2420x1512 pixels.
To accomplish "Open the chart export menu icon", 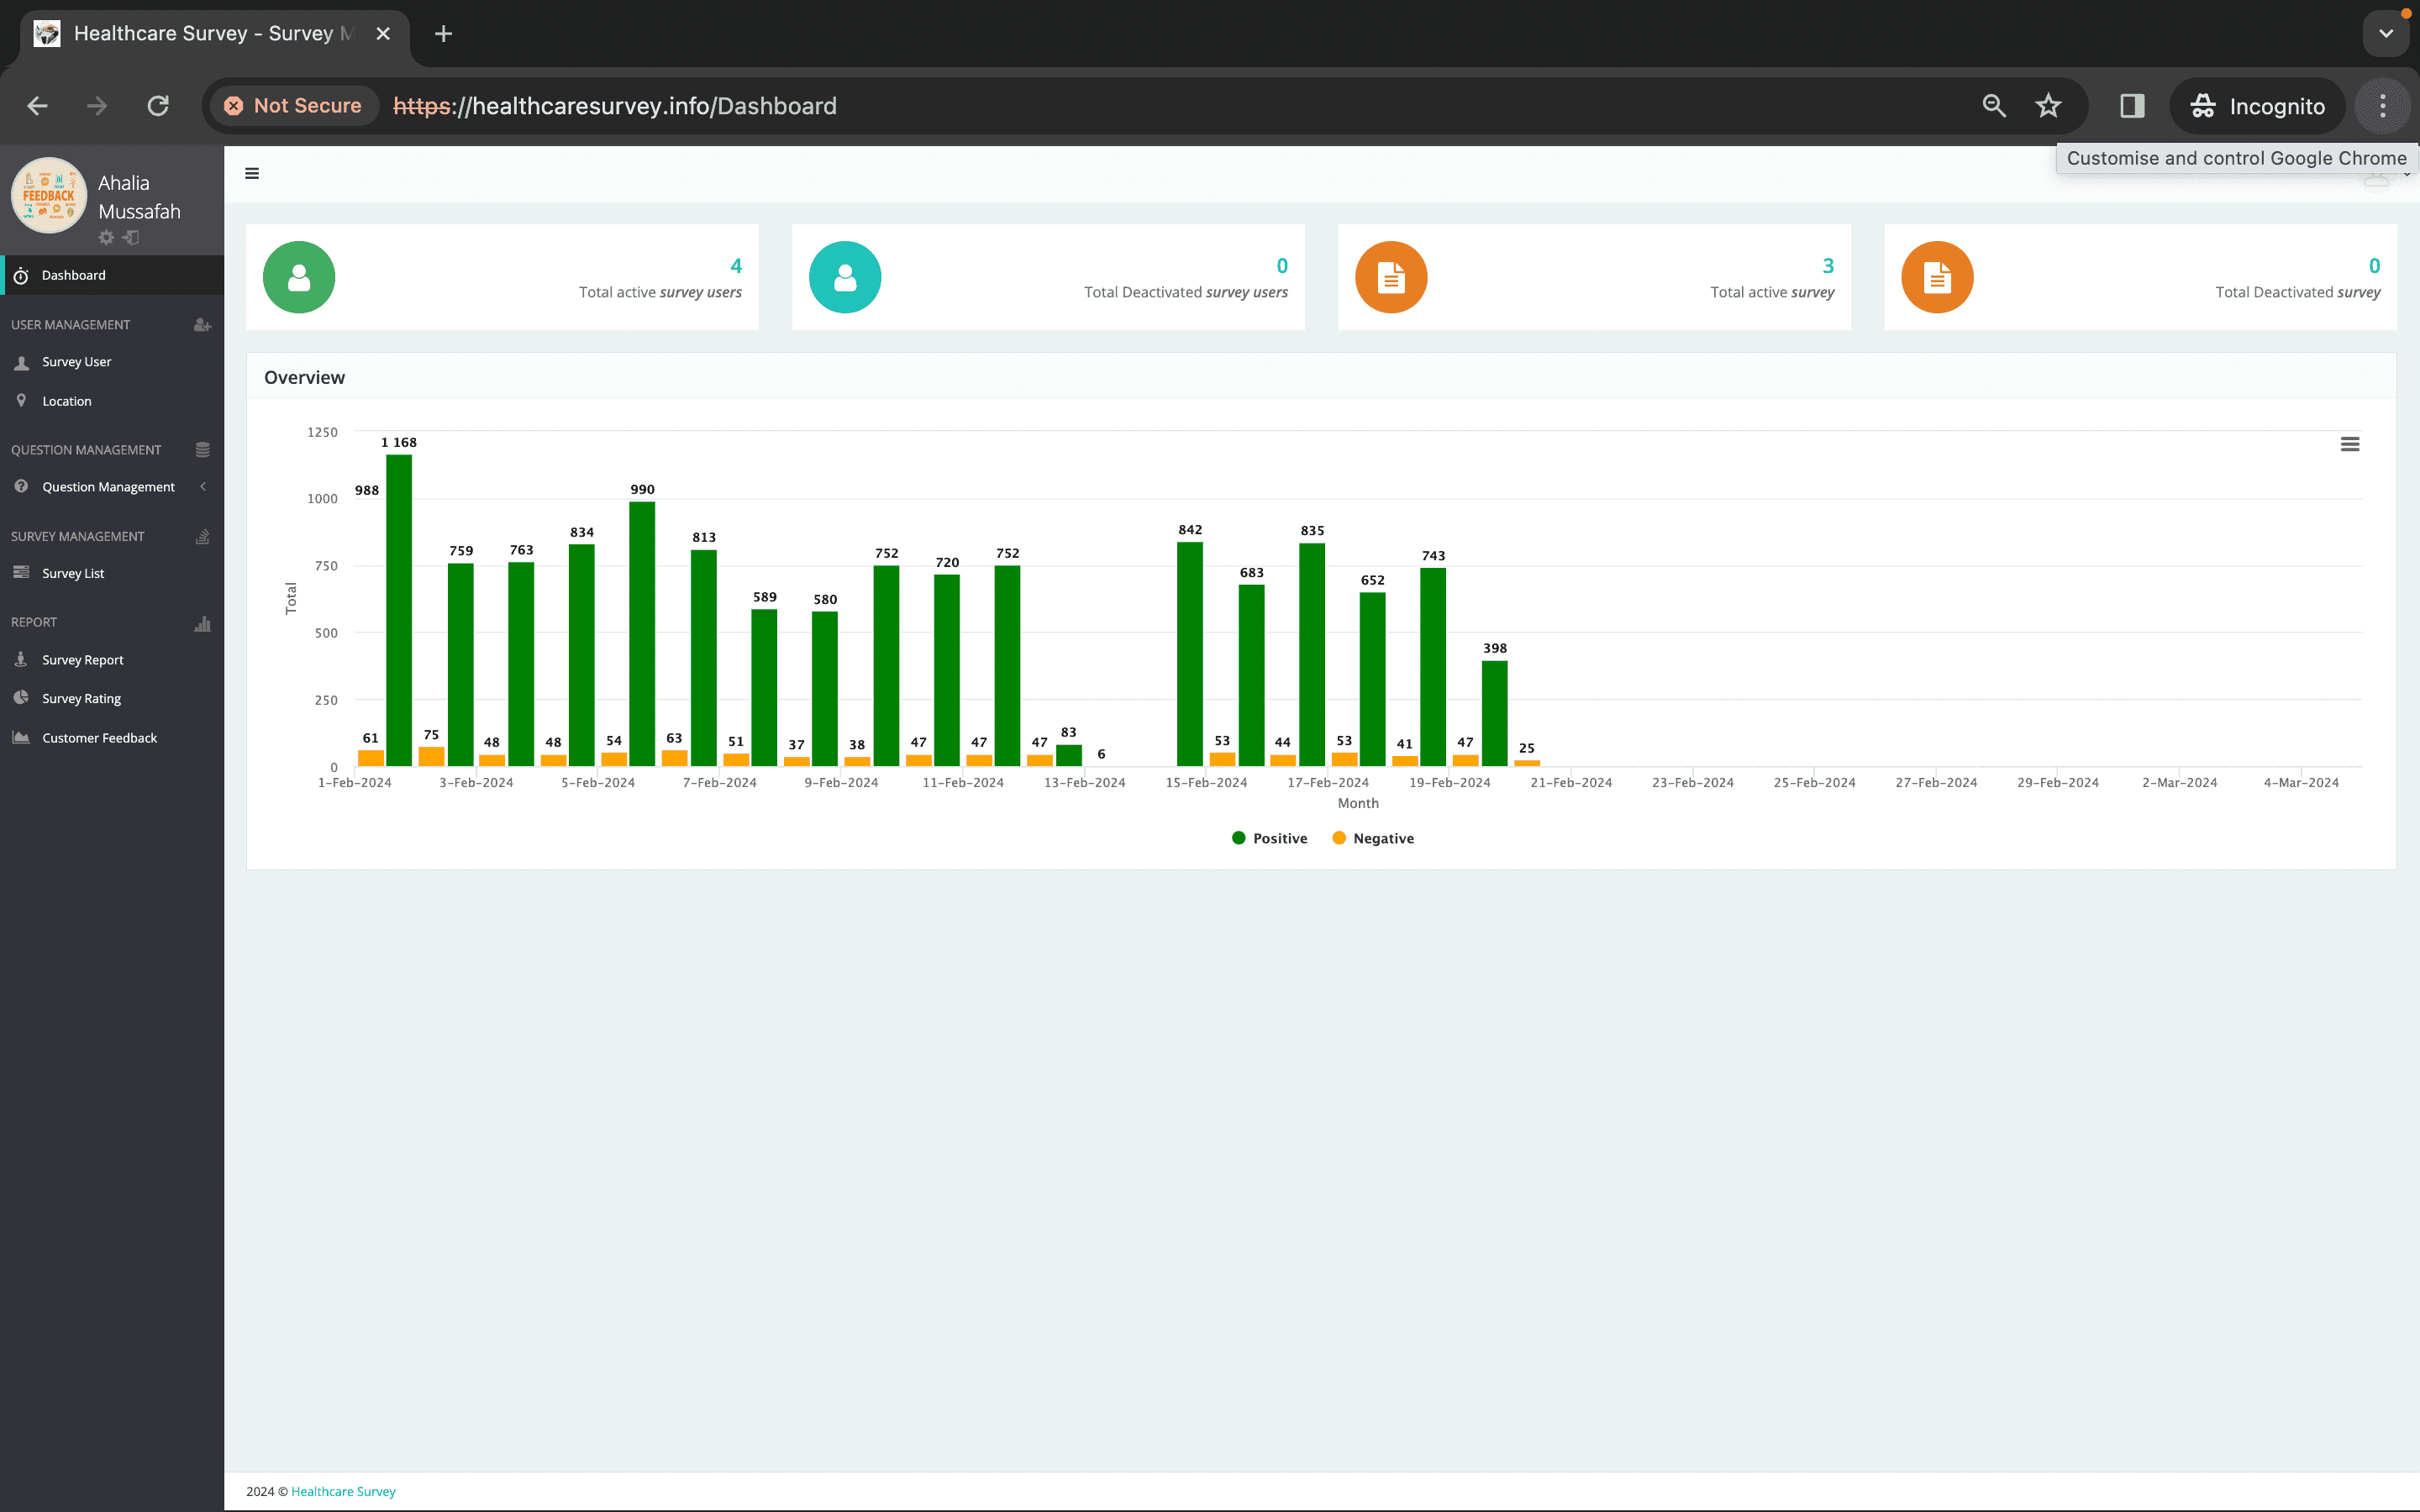I will pos(2349,444).
